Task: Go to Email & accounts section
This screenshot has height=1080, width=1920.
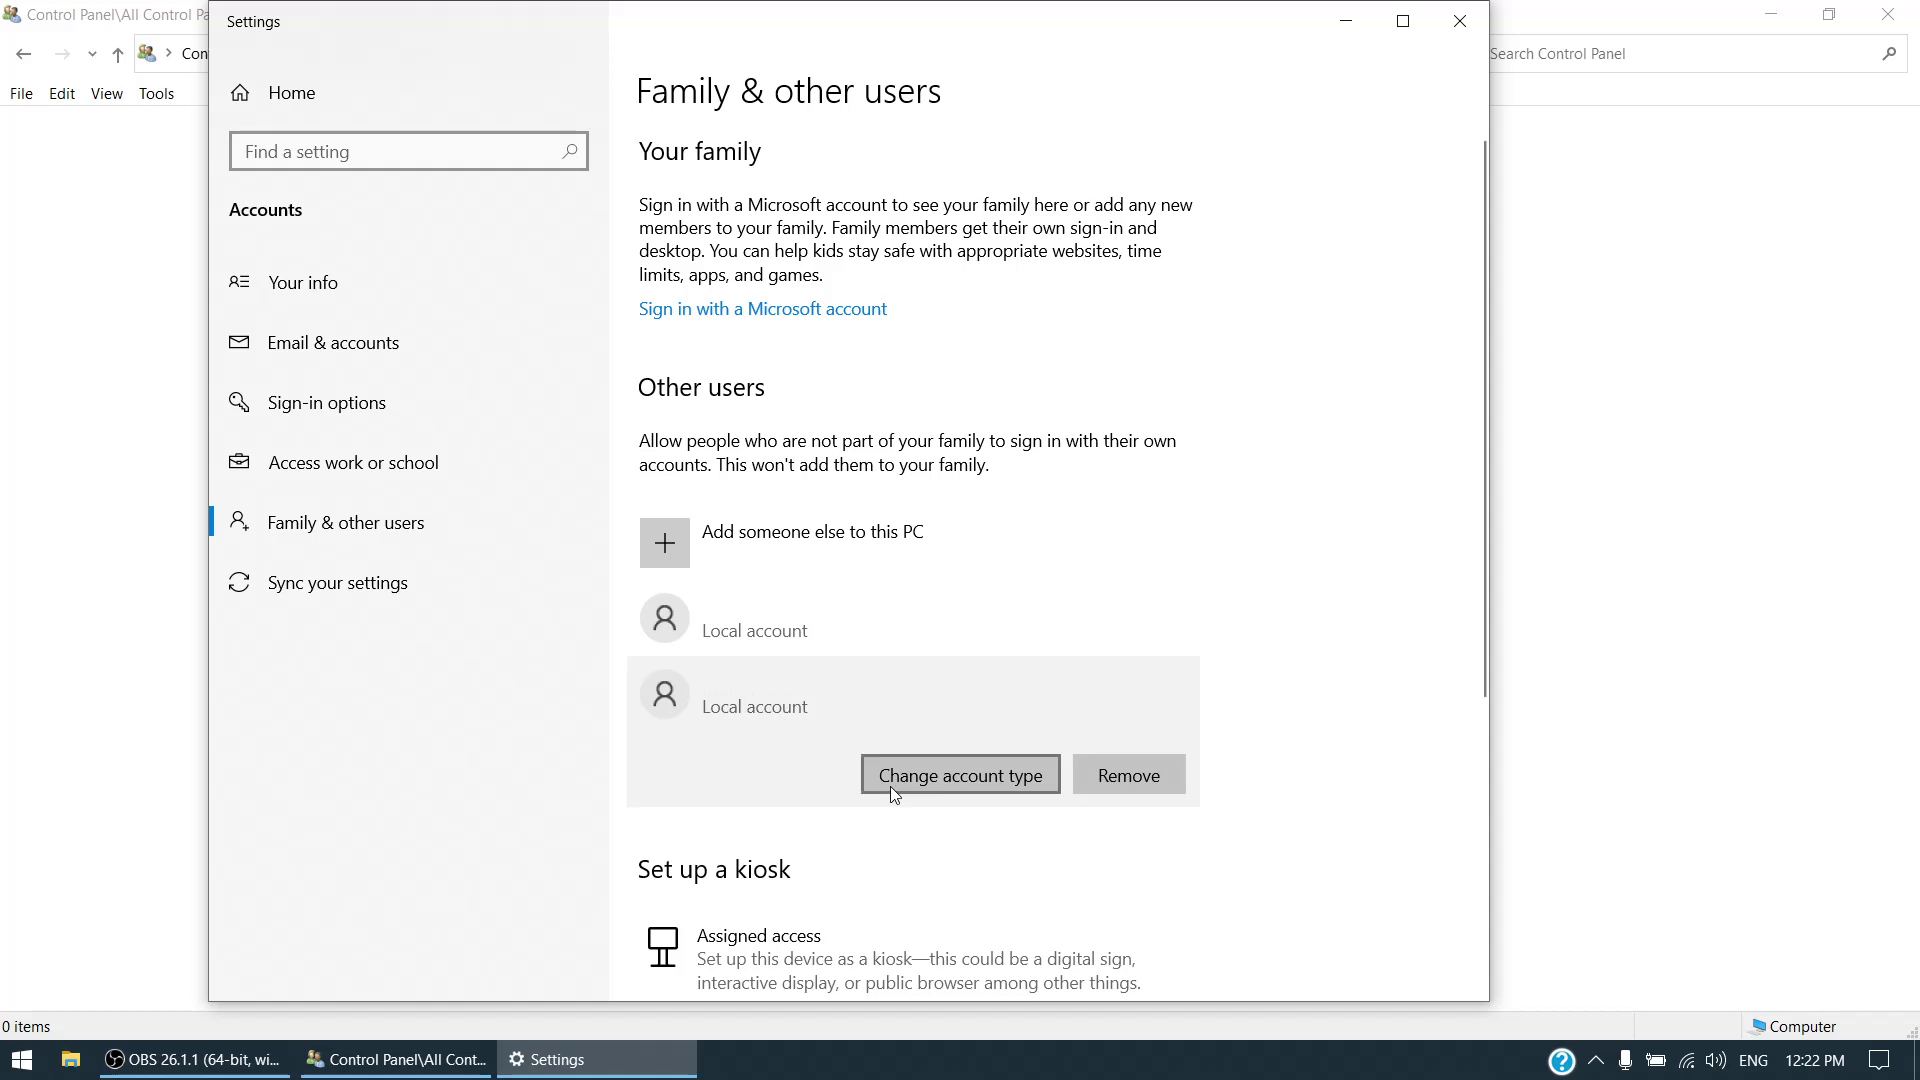Action: point(333,343)
